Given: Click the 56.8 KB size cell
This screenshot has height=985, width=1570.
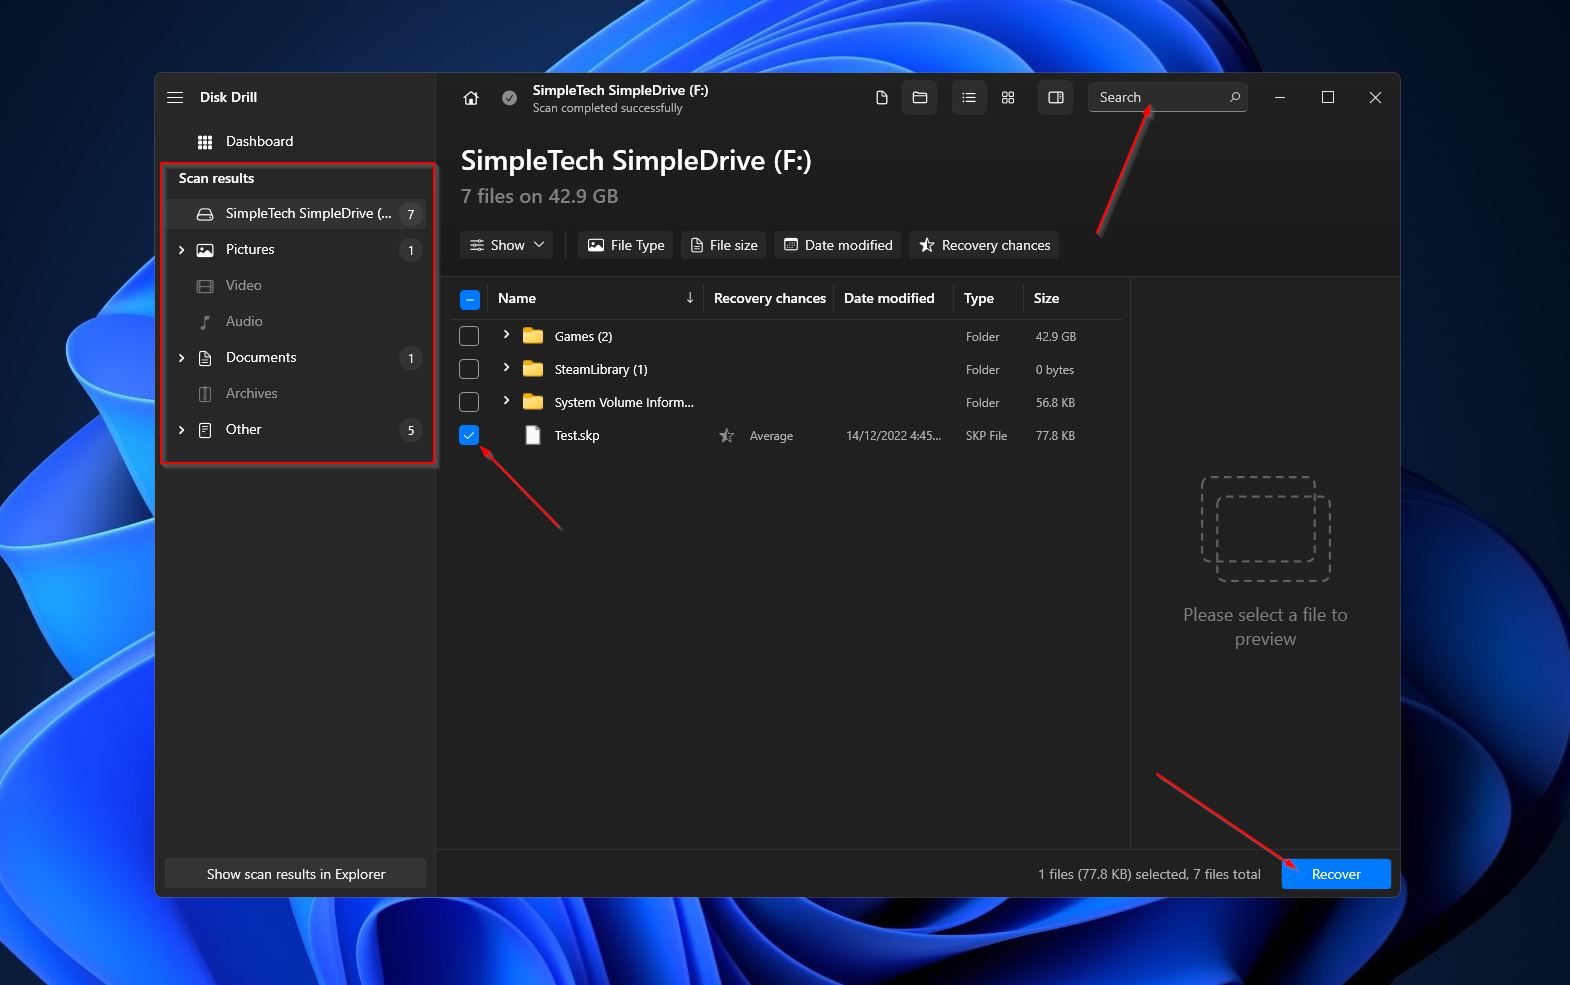Looking at the screenshot, I should coord(1055,403).
